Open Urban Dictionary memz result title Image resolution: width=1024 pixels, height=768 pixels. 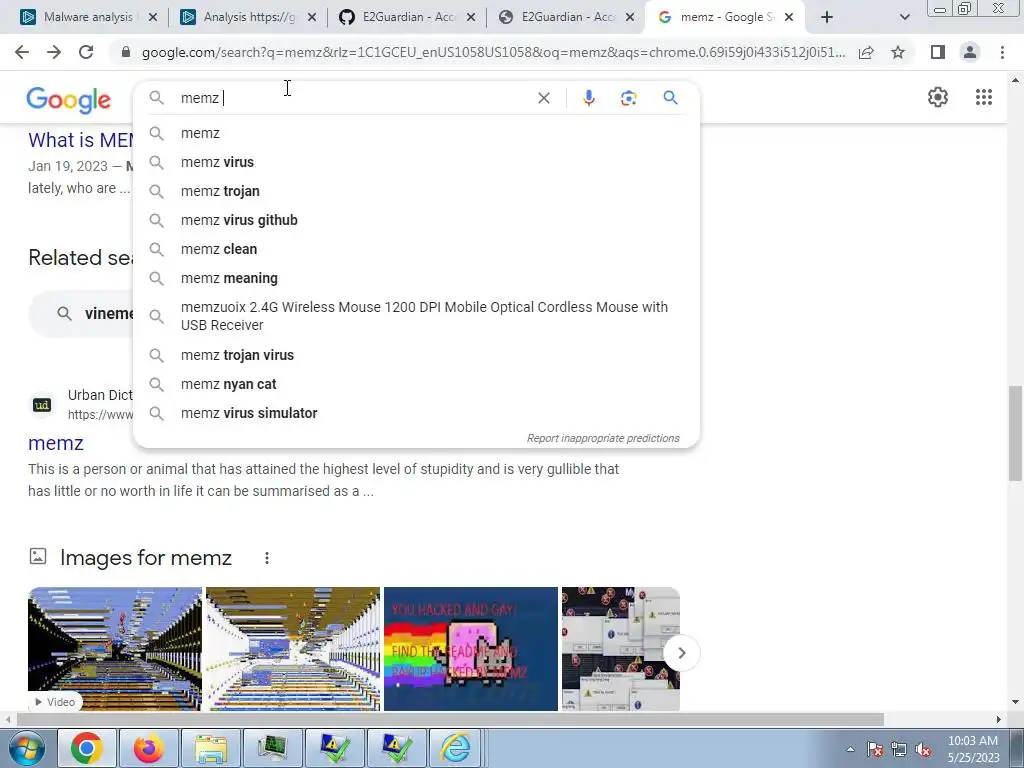point(56,443)
